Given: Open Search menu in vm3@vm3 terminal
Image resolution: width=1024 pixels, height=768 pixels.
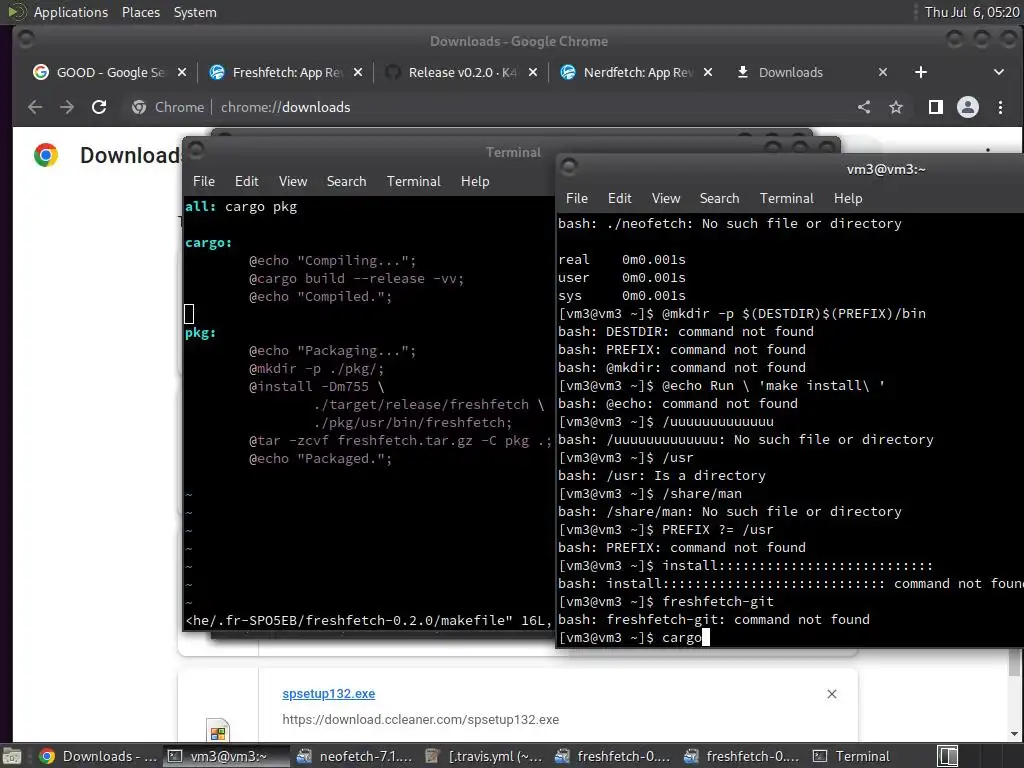Looking at the screenshot, I should click(x=719, y=199).
